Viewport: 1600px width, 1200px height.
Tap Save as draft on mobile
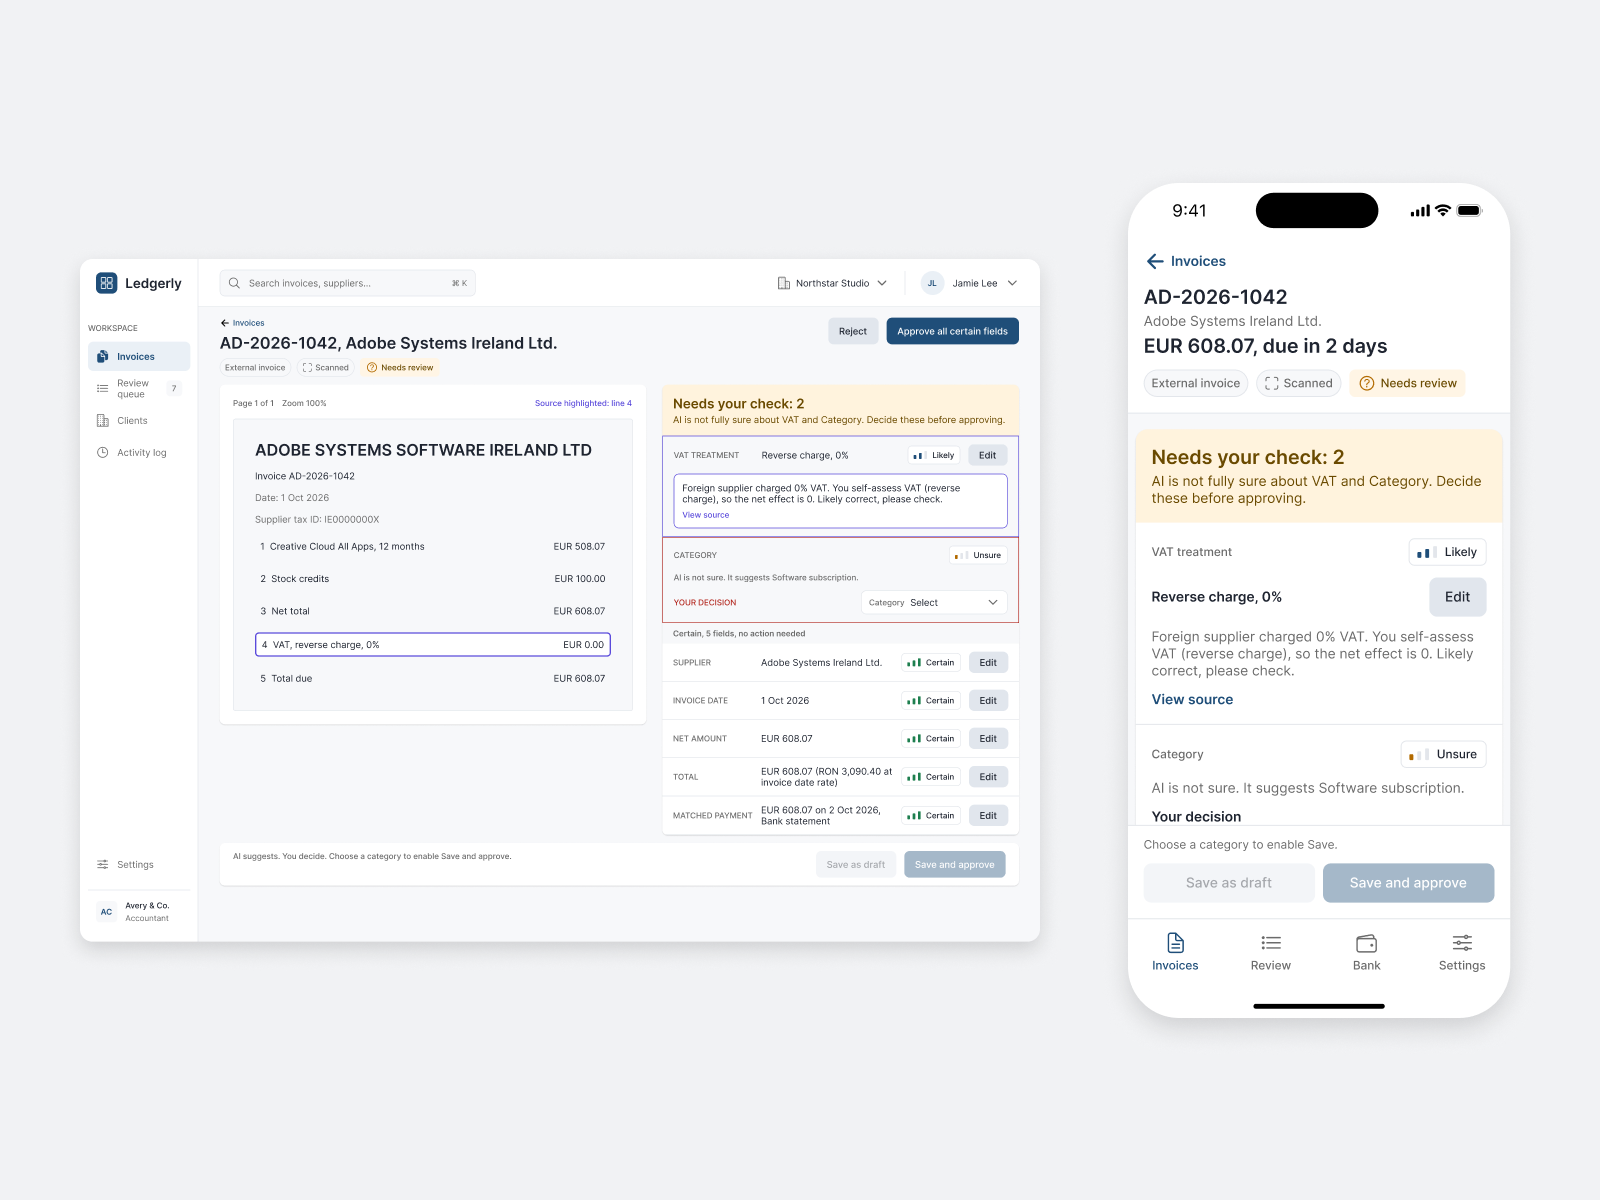(x=1229, y=883)
